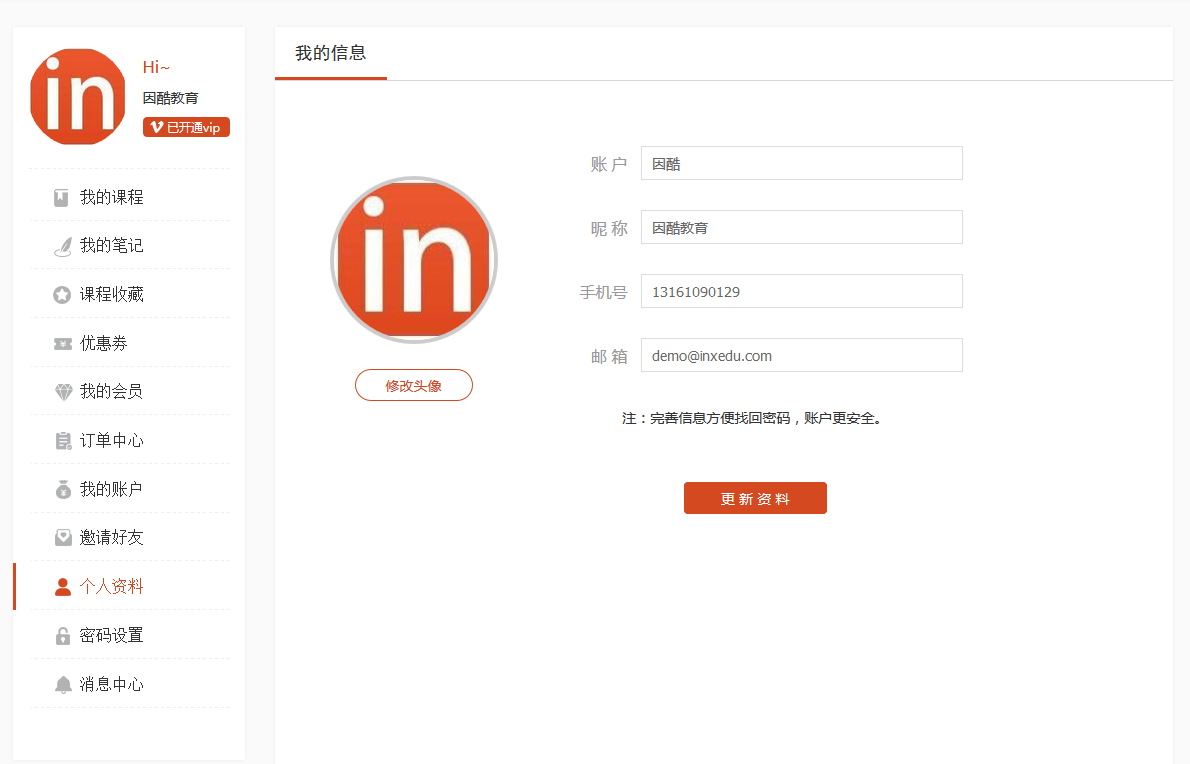Click the money bag icon for 我的账户

point(63,490)
